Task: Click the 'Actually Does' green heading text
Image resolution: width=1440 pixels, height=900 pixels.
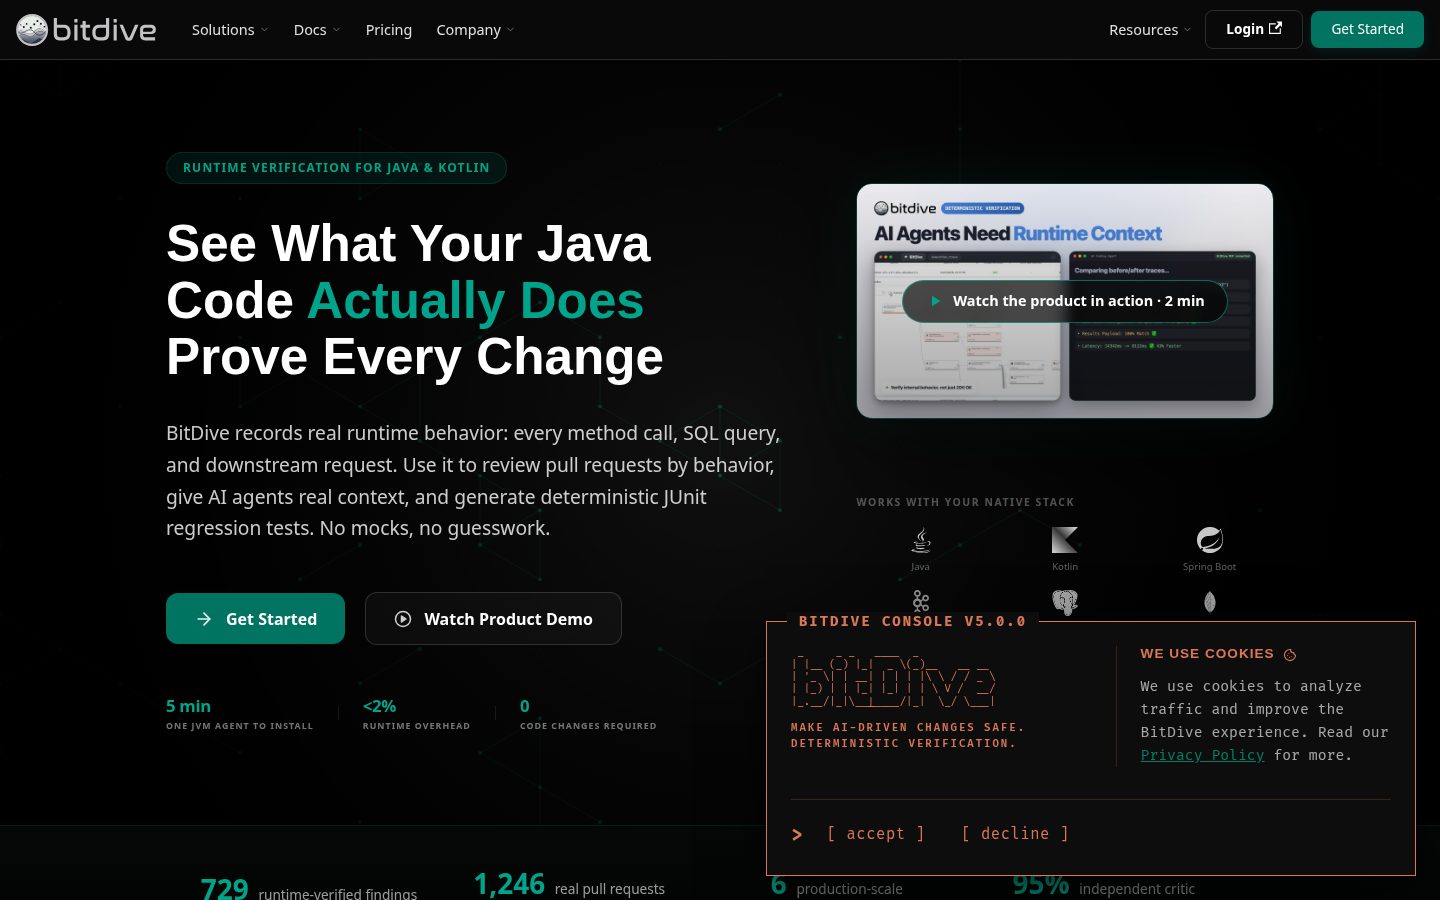Action: 475,300
